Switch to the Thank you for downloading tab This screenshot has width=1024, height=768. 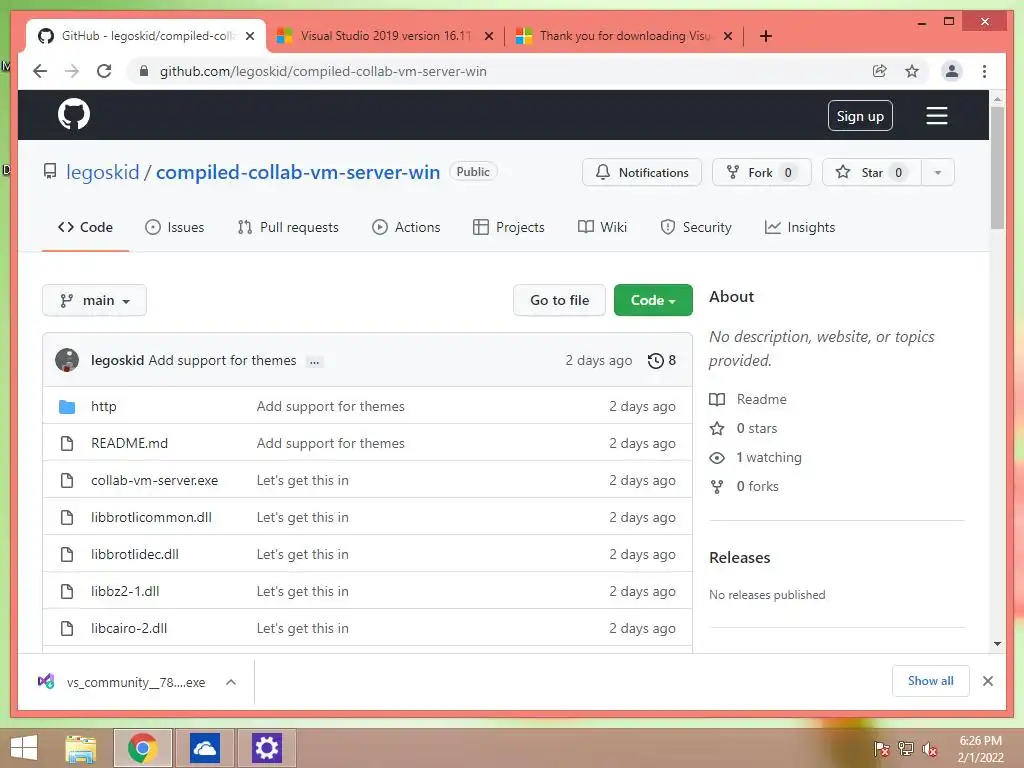(625, 36)
